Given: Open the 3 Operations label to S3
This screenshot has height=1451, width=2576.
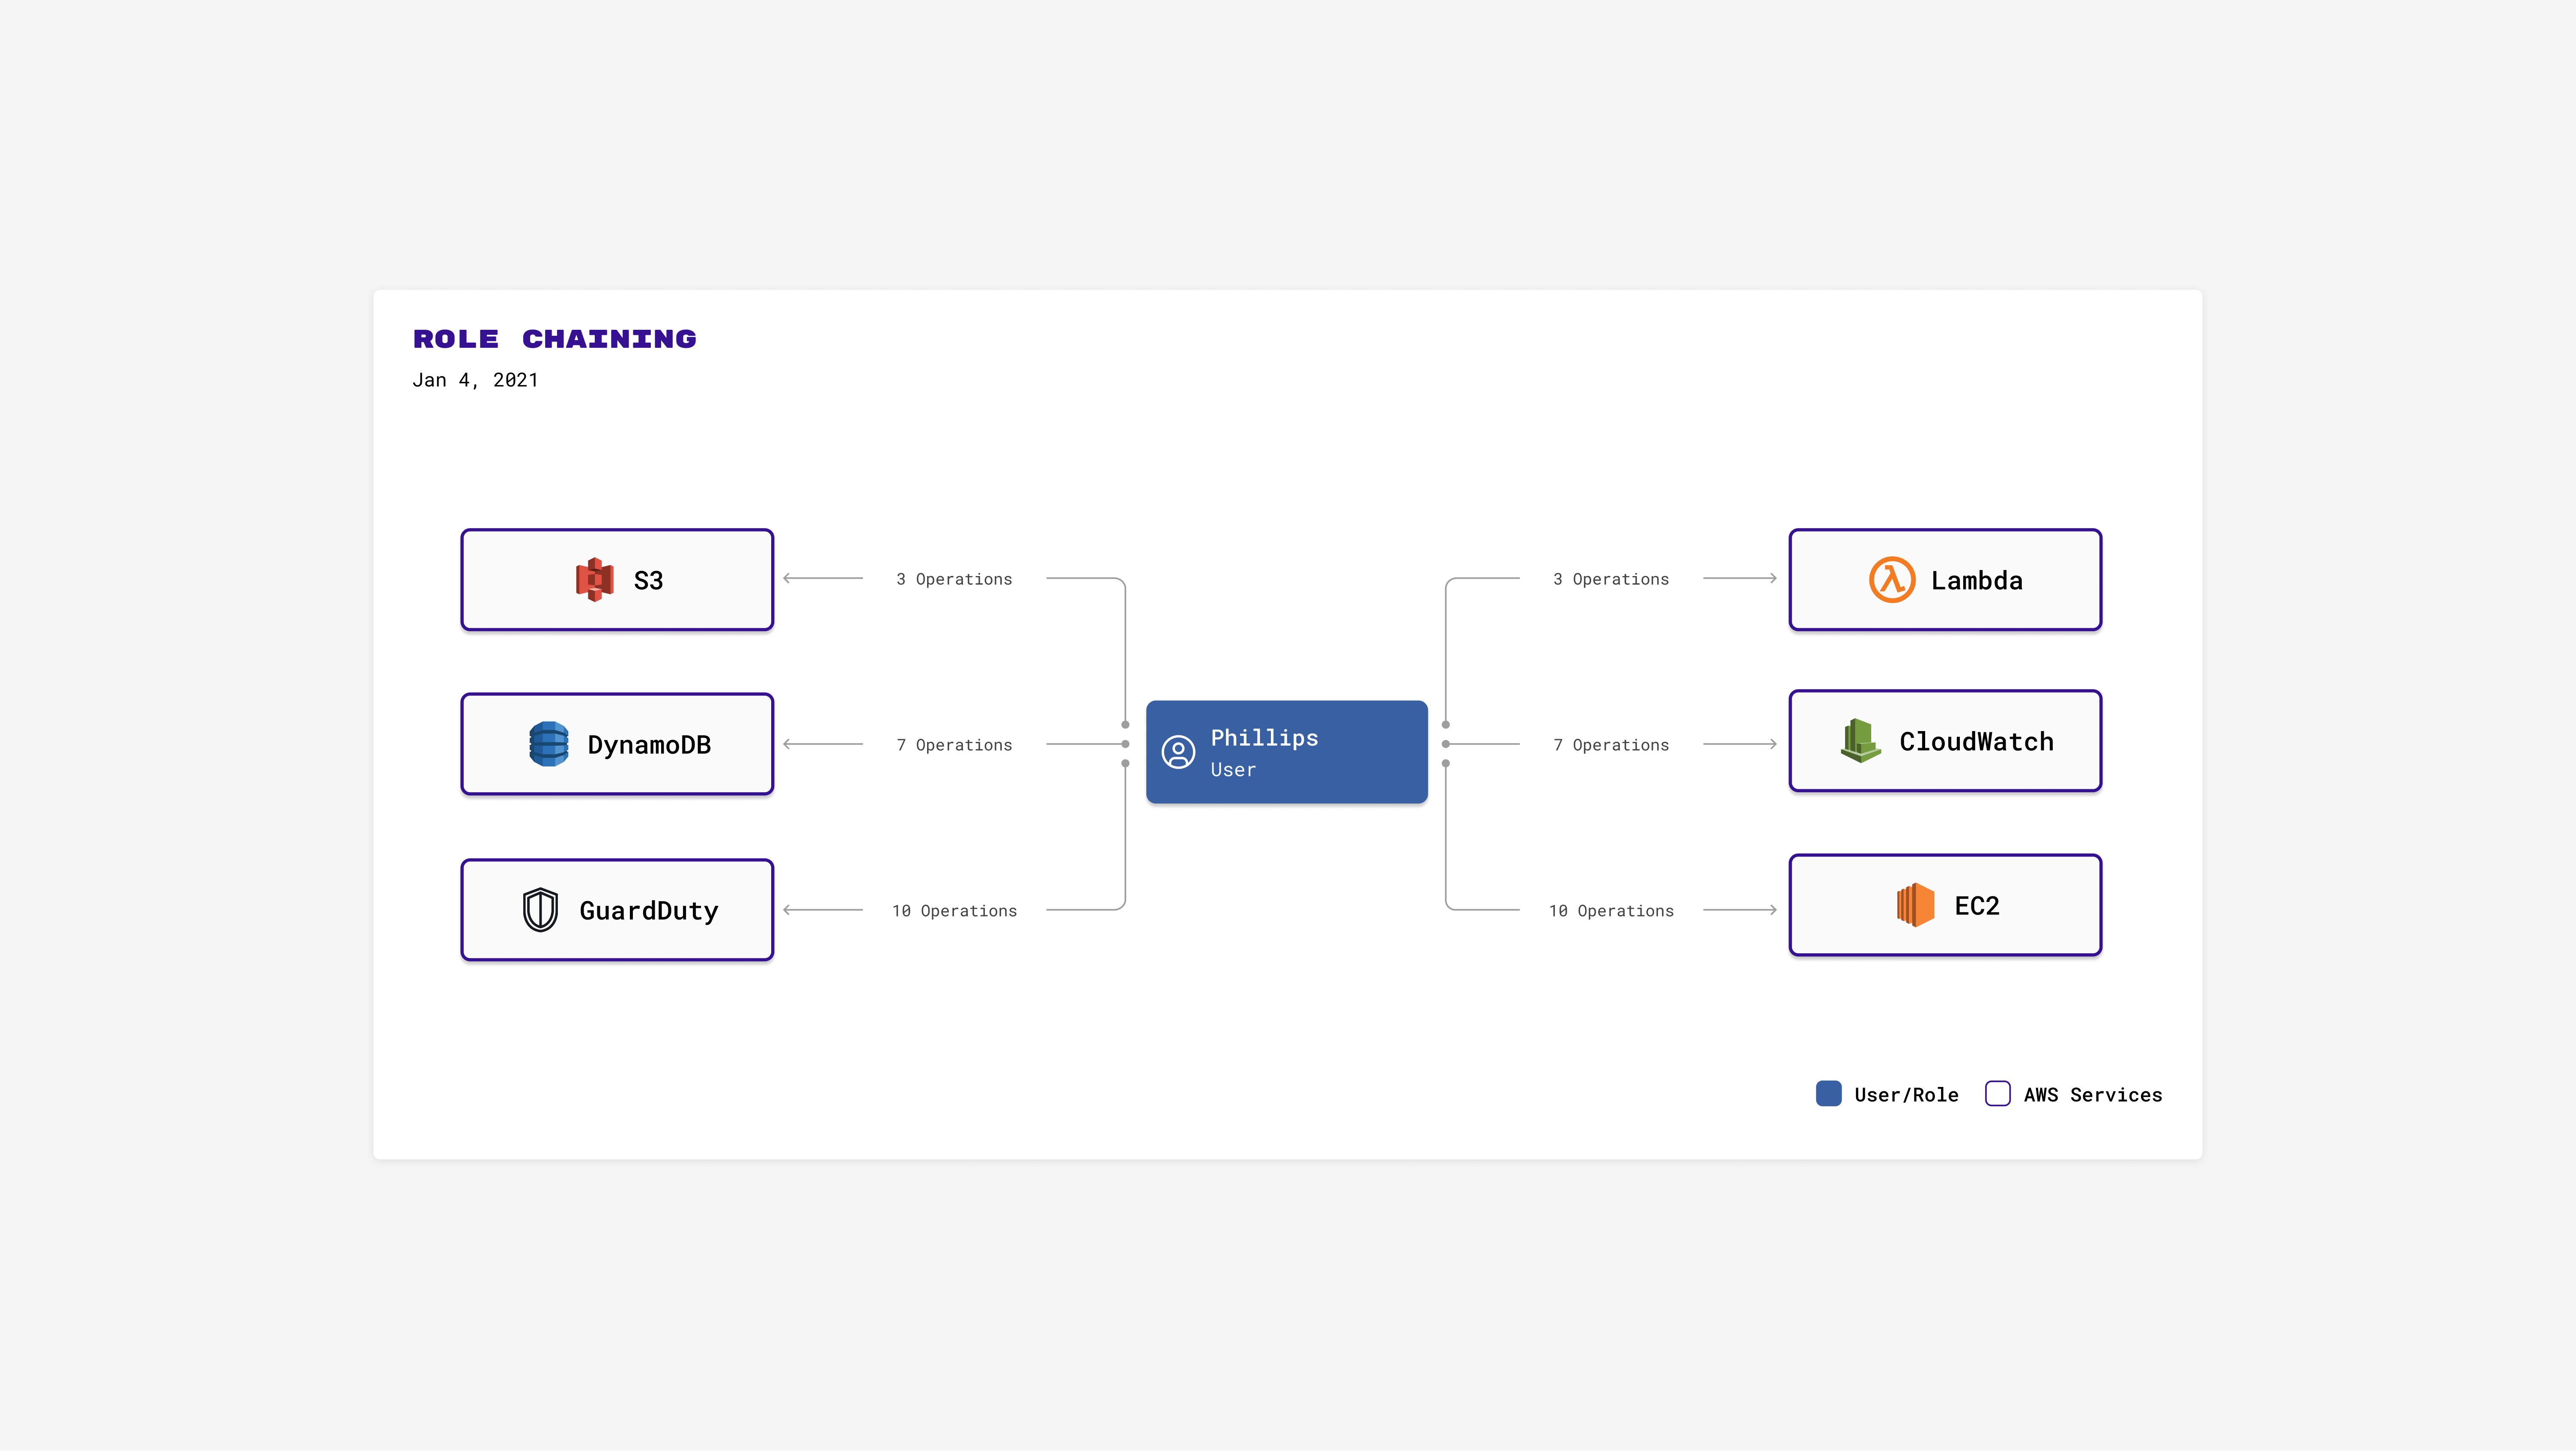Looking at the screenshot, I should [x=954, y=579].
